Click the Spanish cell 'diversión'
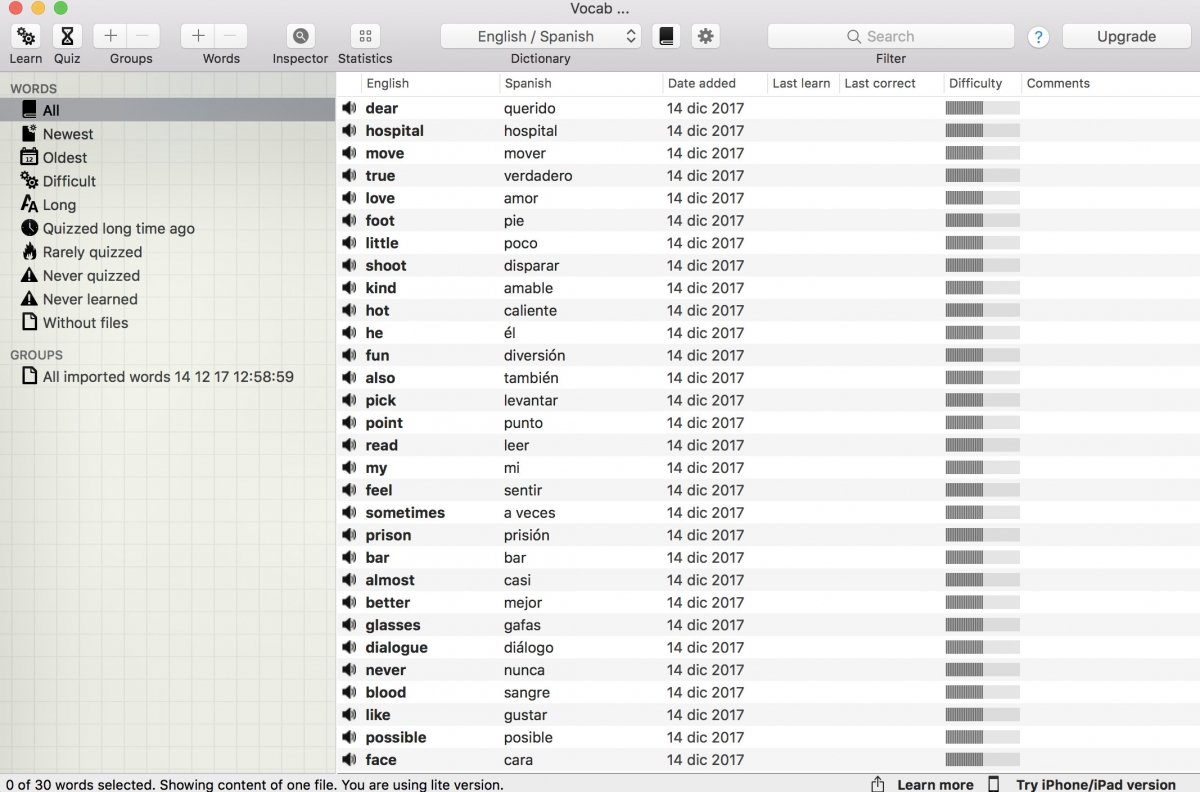The height and width of the screenshot is (792, 1200). click(534, 355)
